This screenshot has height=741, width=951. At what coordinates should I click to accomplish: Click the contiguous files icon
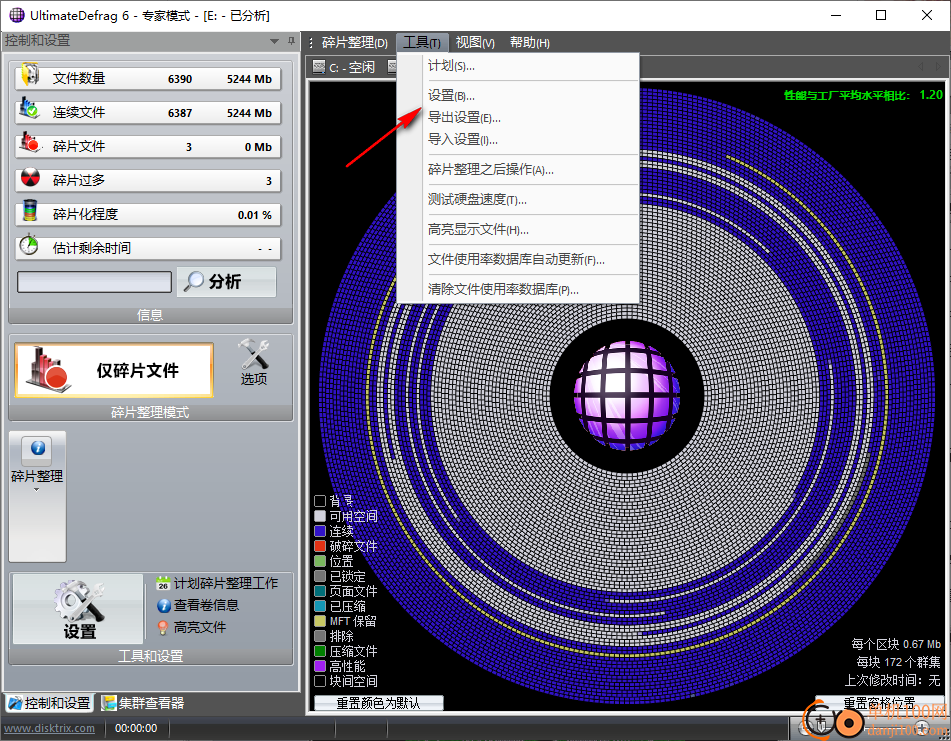[x=29, y=109]
